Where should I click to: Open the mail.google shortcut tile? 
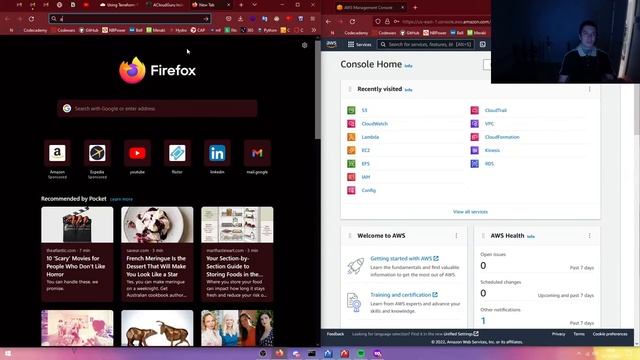pos(257,153)
